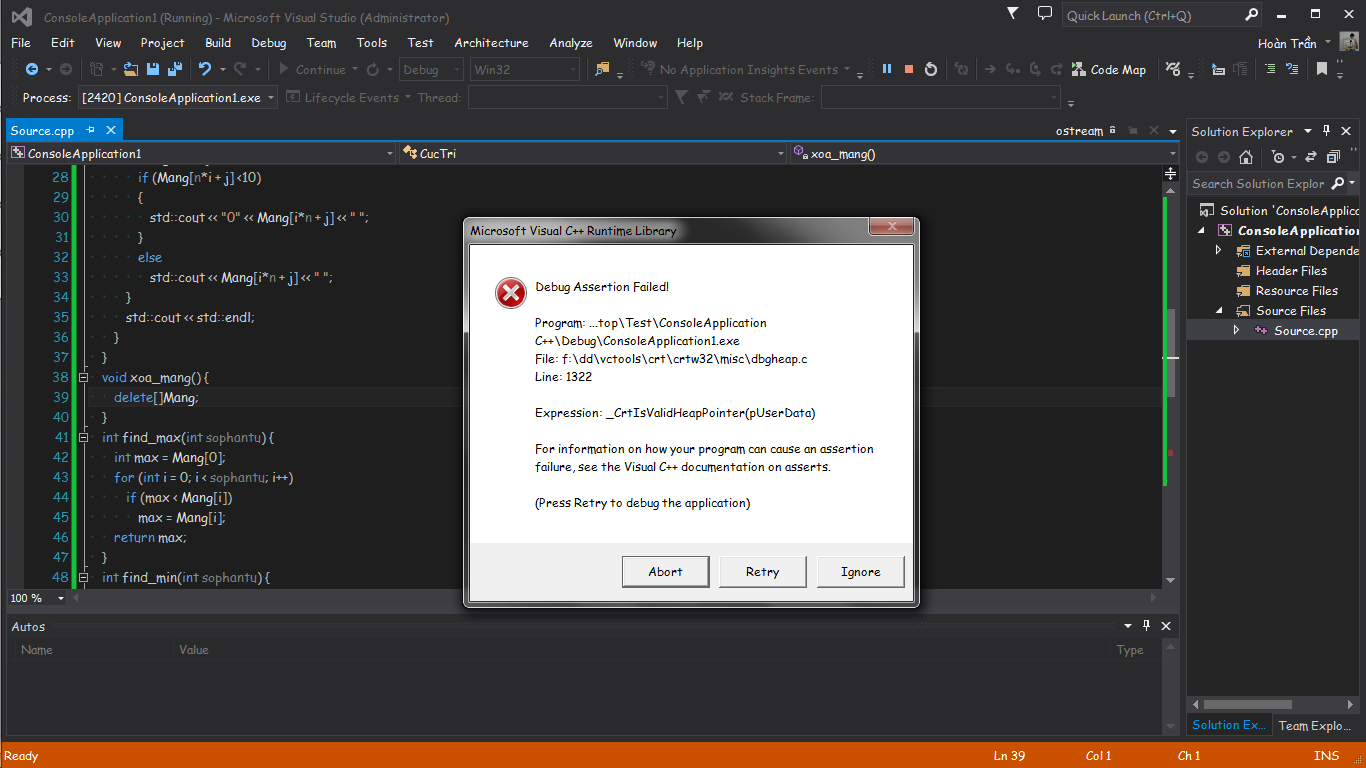Image resolution: width=1366 pixels, height=768 pixels.
Task: Click Collapse All icon in Solution Explorer
Action: click(1333, 157)
